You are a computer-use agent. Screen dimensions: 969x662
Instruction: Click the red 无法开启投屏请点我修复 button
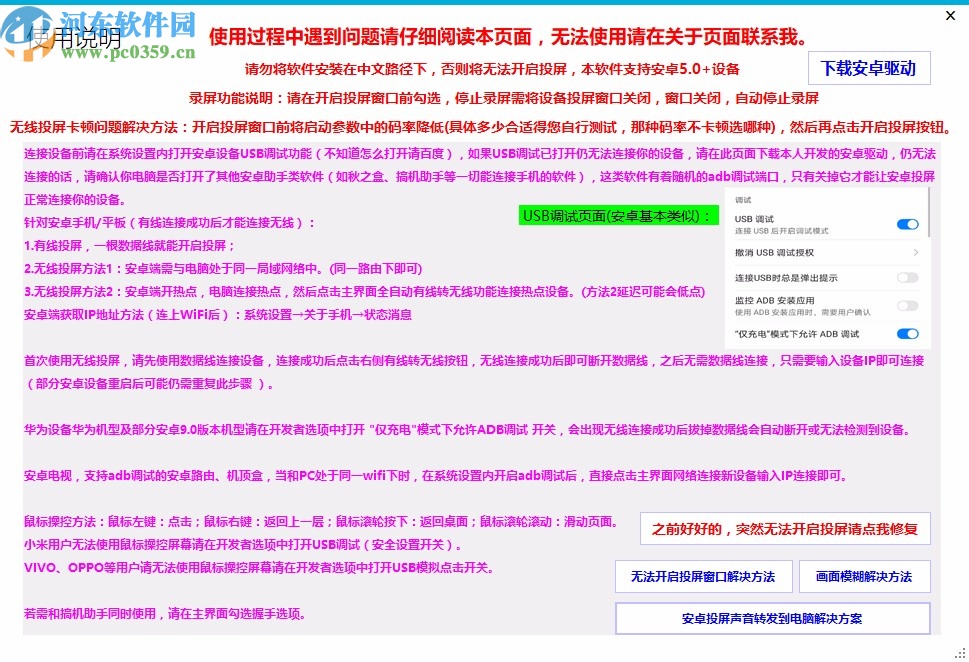pyautogui.click(x=784, y=528)
